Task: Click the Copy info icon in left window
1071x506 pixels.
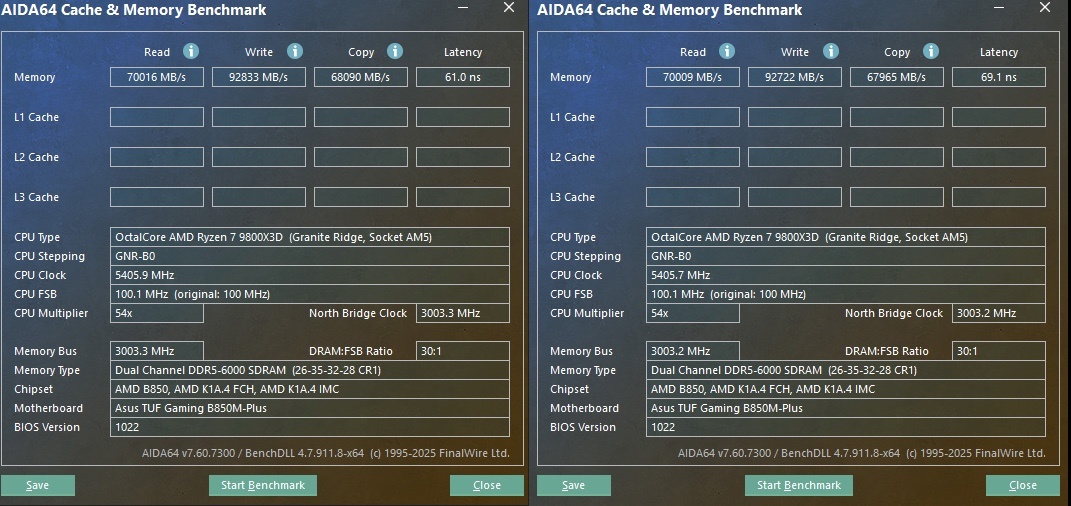Action: point(395,51)
